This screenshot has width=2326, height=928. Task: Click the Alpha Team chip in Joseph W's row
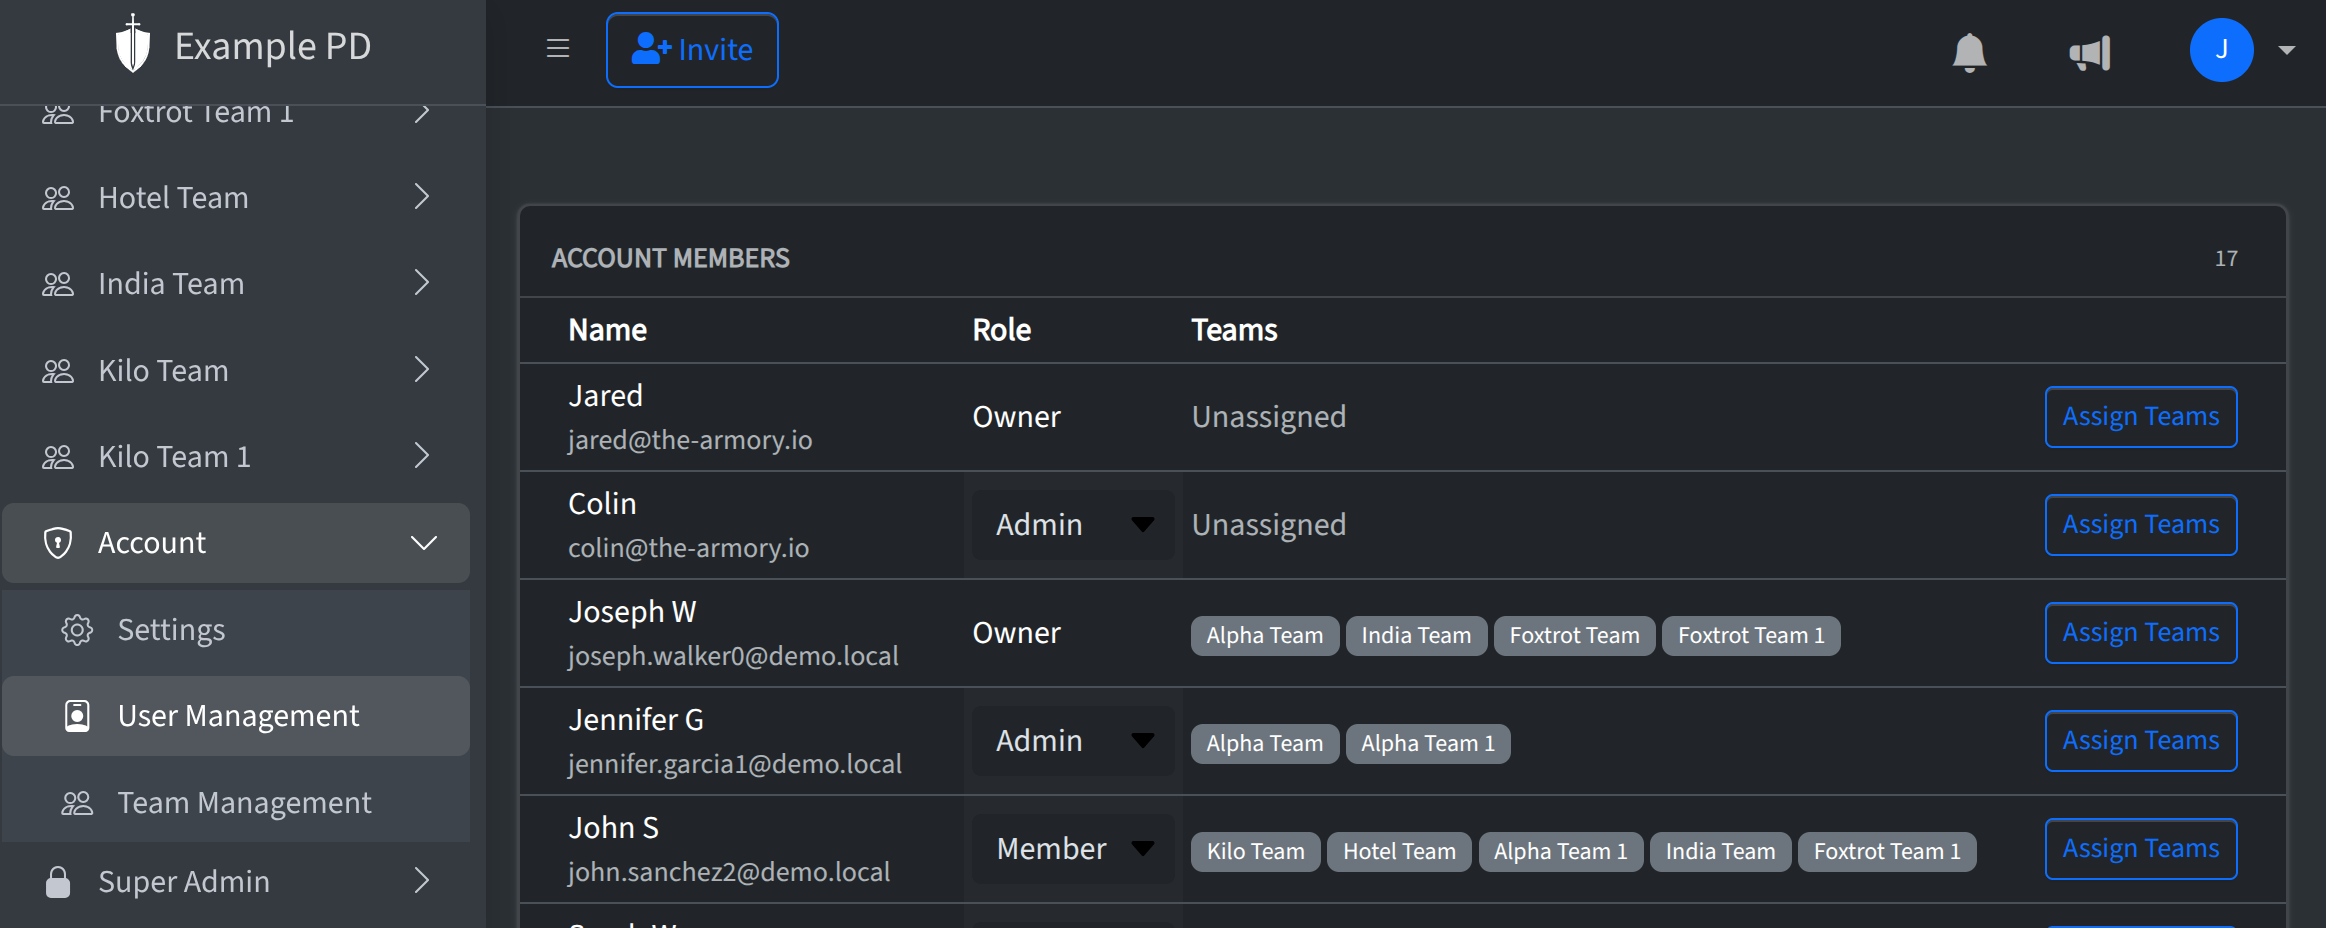coord(1263,634)
